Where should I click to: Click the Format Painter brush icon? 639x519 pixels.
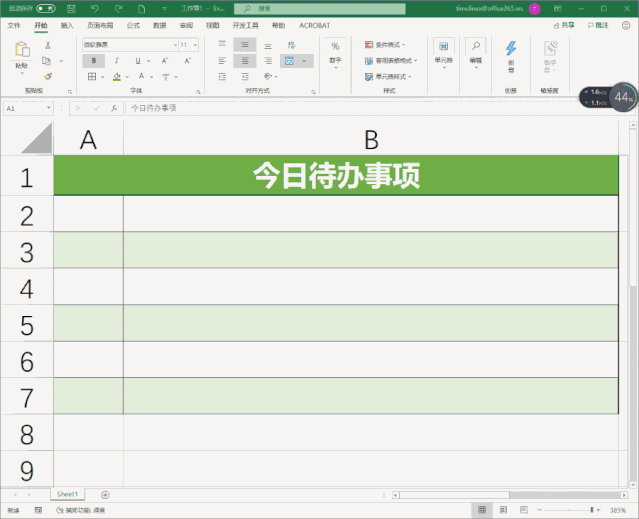pyautogui.click(x=48, y=76)
